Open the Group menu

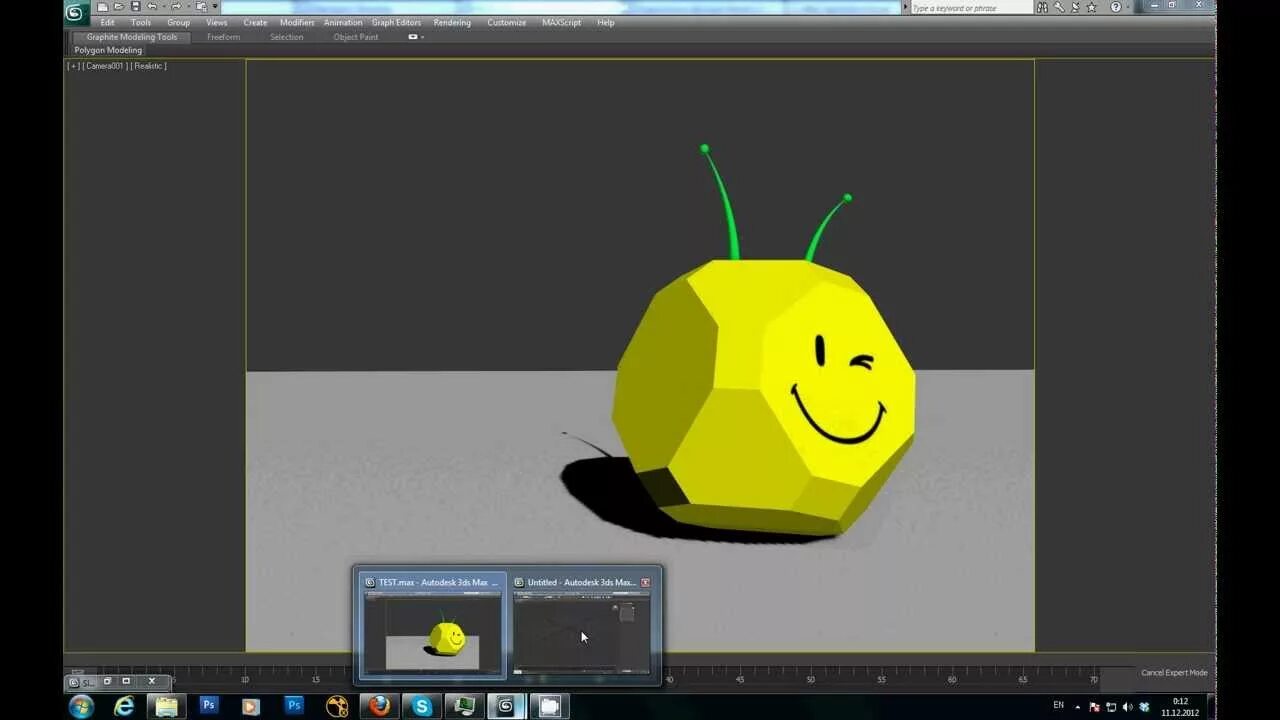click(x=178, y=22)
